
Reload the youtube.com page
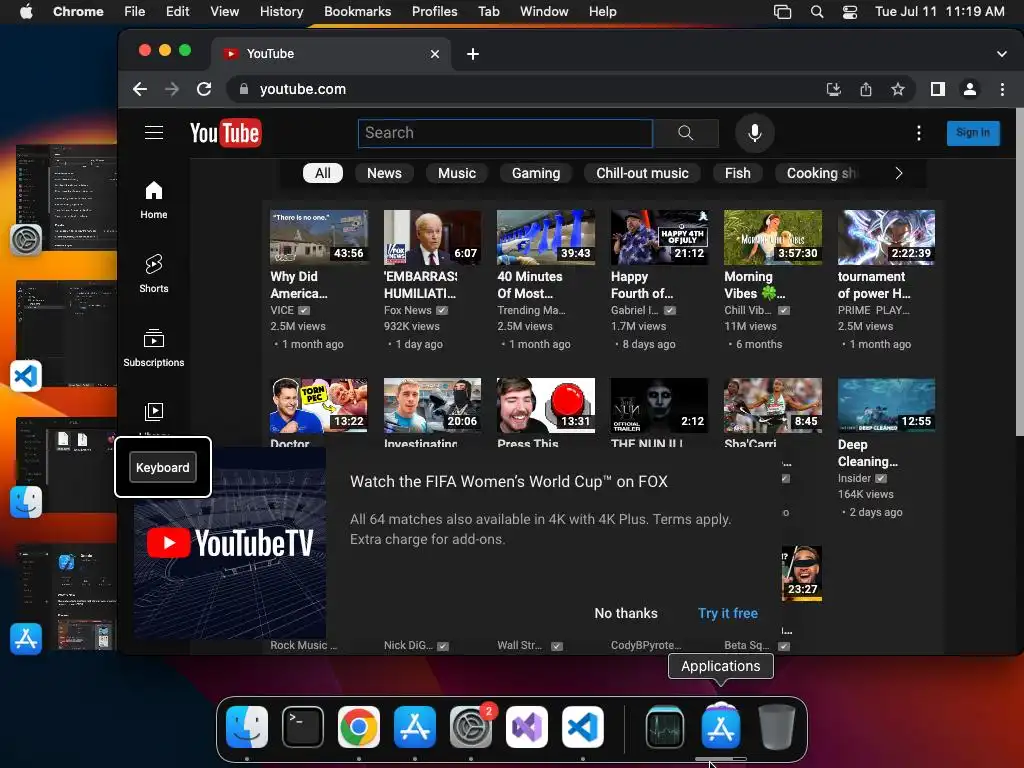click(204, 89)
